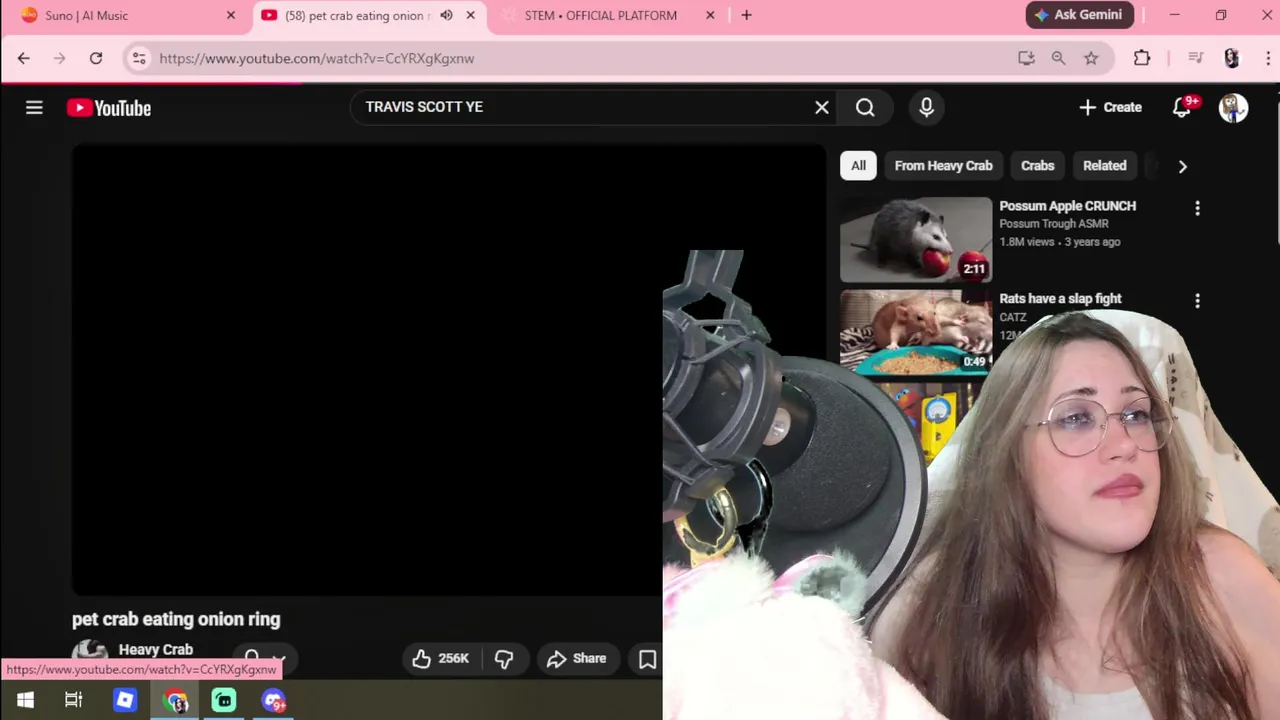Switch to the STEM Official Platform tab
The image size is (1280, 720).
600,15
